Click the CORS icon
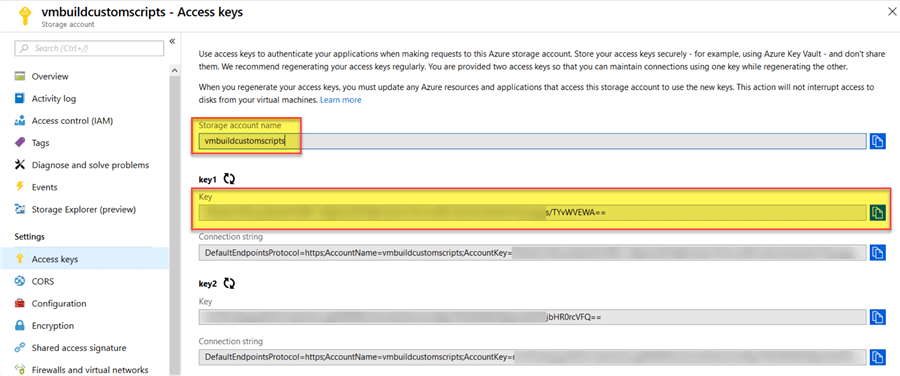The width and height of the screenshot is (900, 376). (20, 281)
